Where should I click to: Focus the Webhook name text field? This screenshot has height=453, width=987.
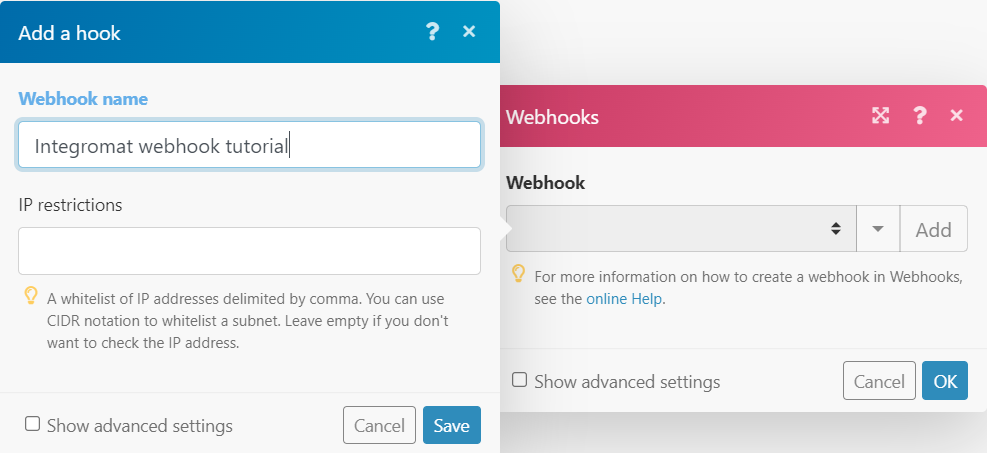[249, 146]
